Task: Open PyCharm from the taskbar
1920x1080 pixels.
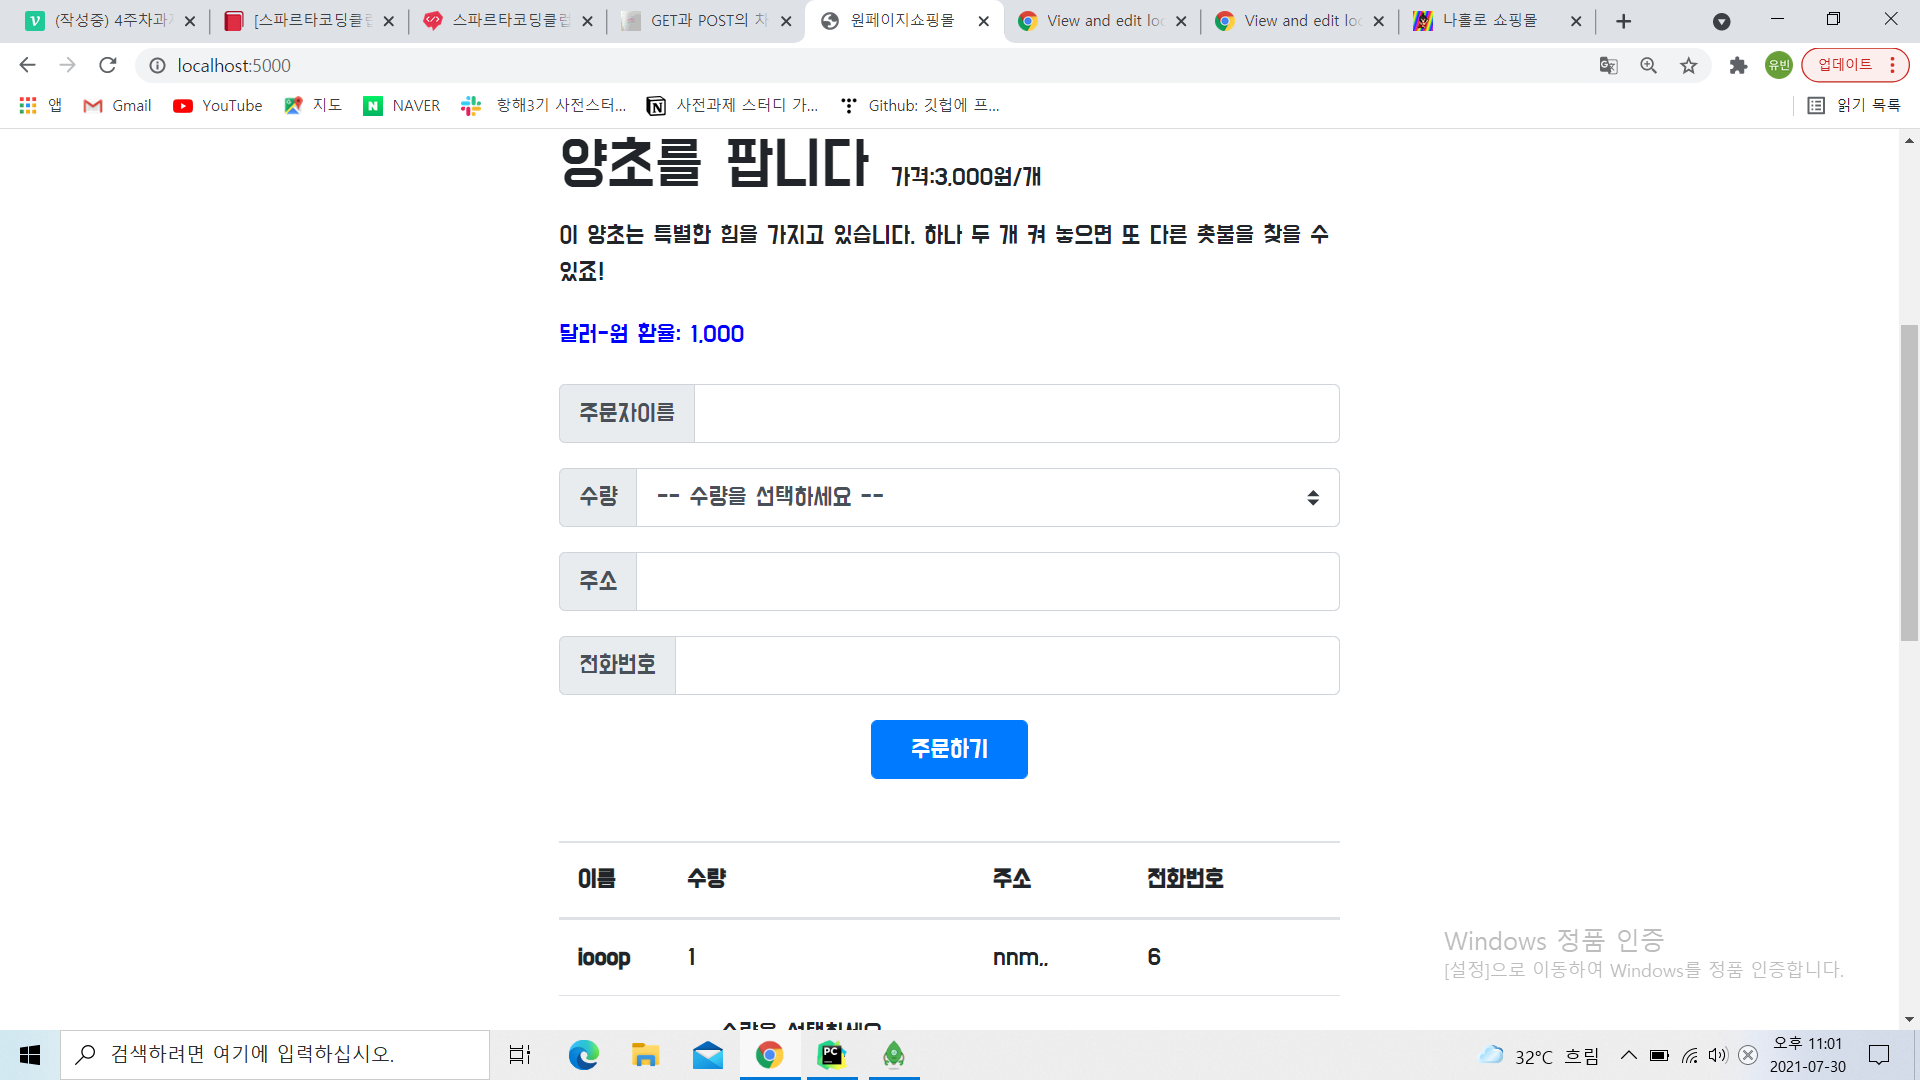Action: point(831,1055)
